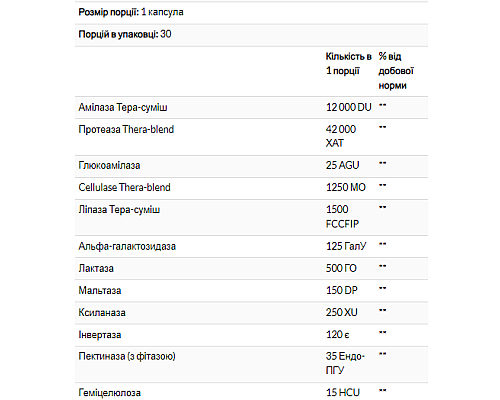Click the '% від добової норми' column header
This screenshot has width=500, height=400.
point(396,71)
